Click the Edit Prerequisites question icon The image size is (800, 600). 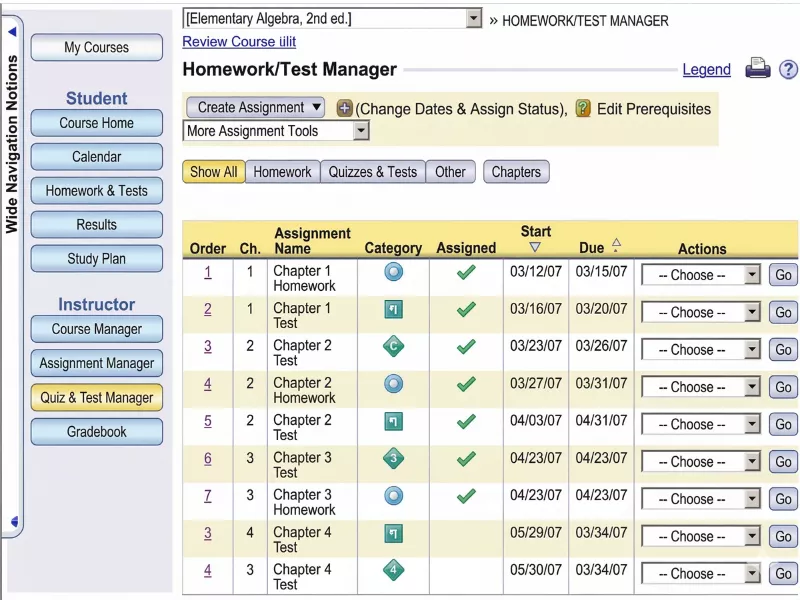point(583,108)
